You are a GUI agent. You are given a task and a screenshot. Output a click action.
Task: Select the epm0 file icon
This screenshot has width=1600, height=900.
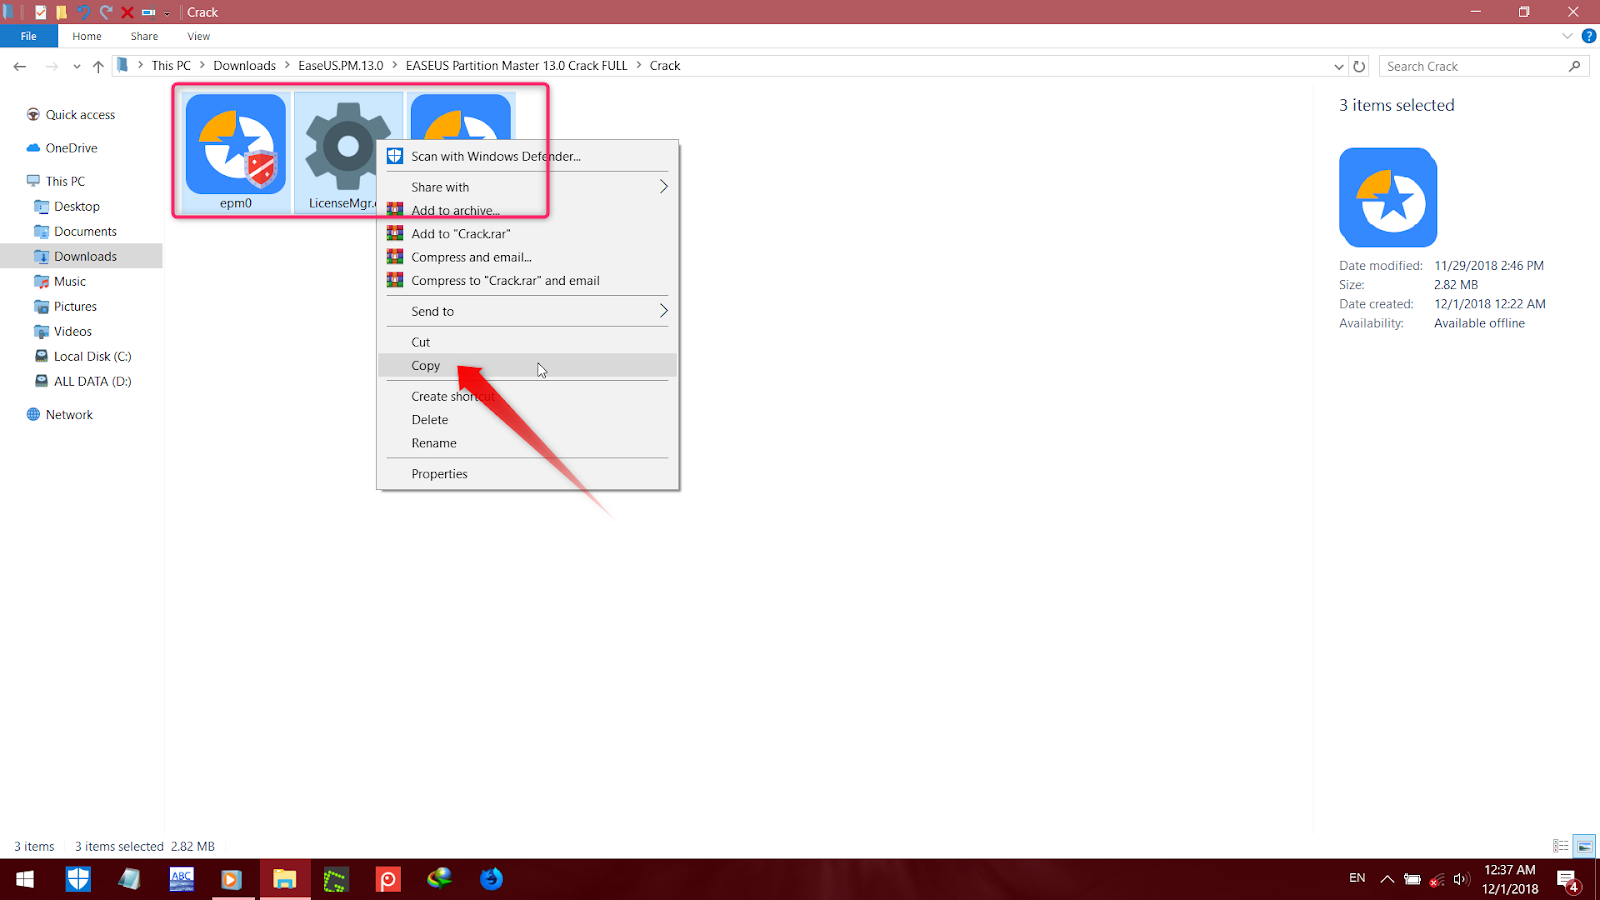(236, 145)
